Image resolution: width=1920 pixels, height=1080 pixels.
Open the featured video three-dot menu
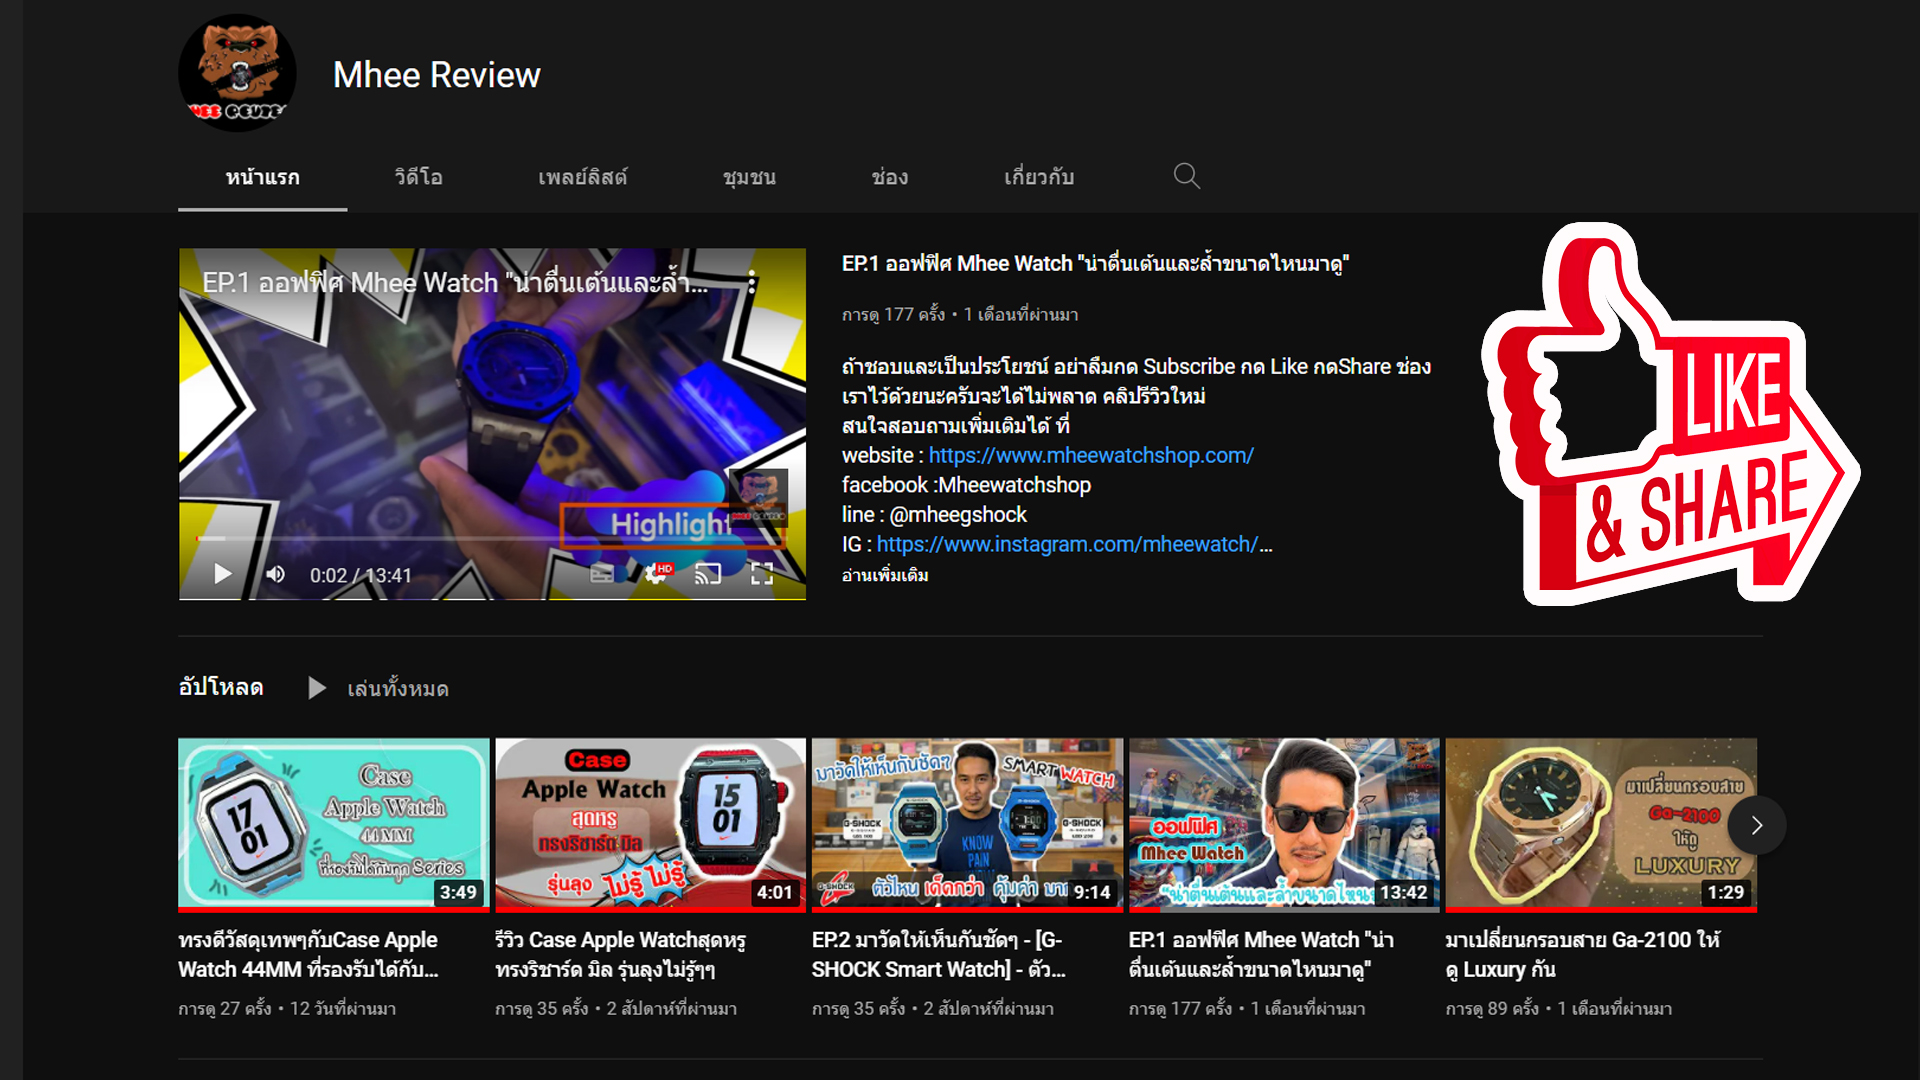click(x=751, y=283)
